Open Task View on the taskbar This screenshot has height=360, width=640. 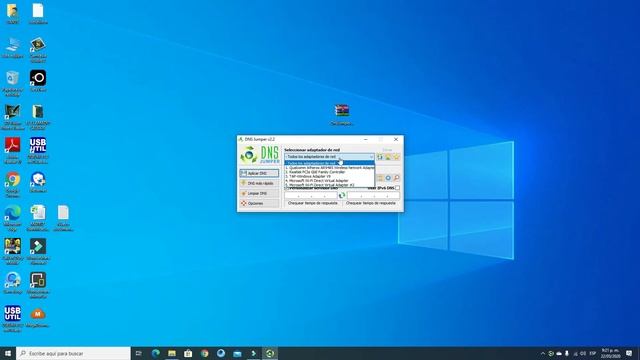[x=139, y=353]
